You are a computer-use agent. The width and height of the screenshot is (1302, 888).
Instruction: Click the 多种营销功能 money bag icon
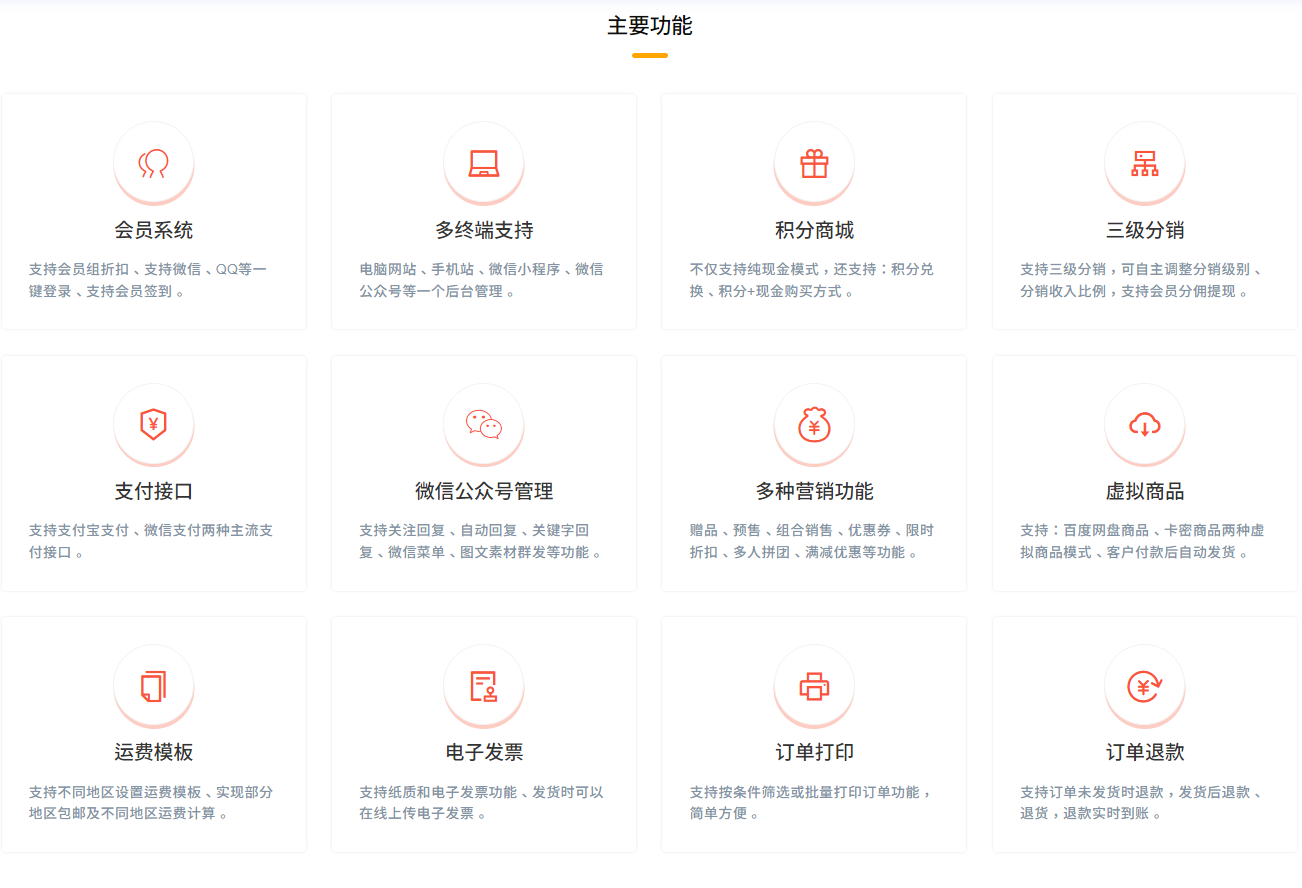point(814,424)
